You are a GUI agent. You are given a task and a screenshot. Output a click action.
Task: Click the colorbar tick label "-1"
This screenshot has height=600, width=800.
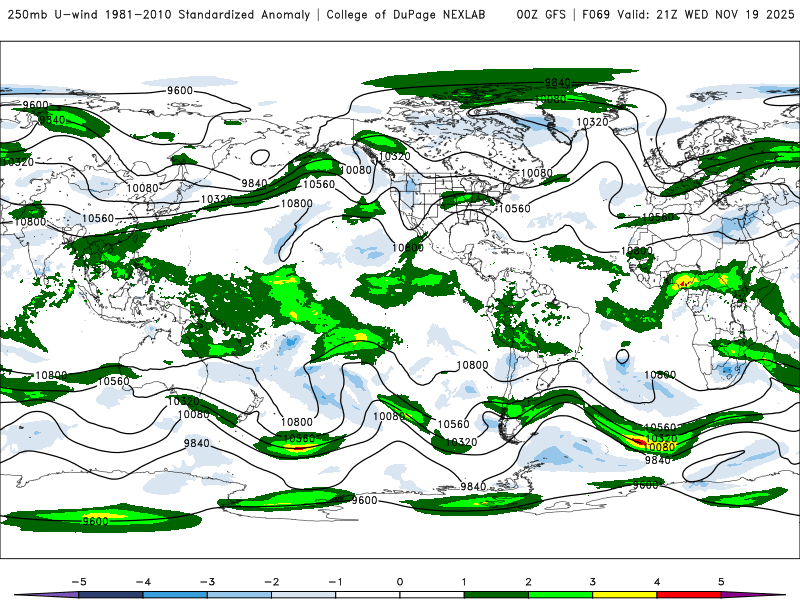point(336,582)
